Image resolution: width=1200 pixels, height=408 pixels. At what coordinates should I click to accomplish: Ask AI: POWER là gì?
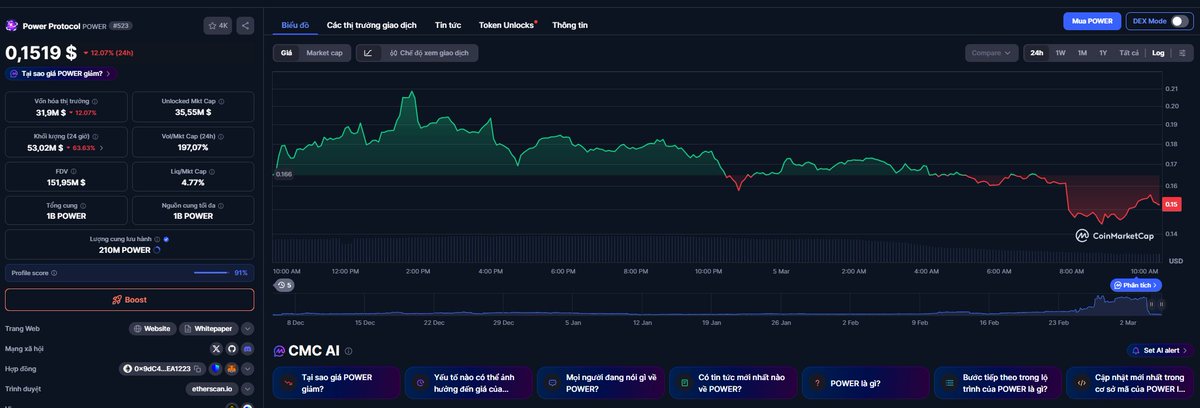pos(864,382)
